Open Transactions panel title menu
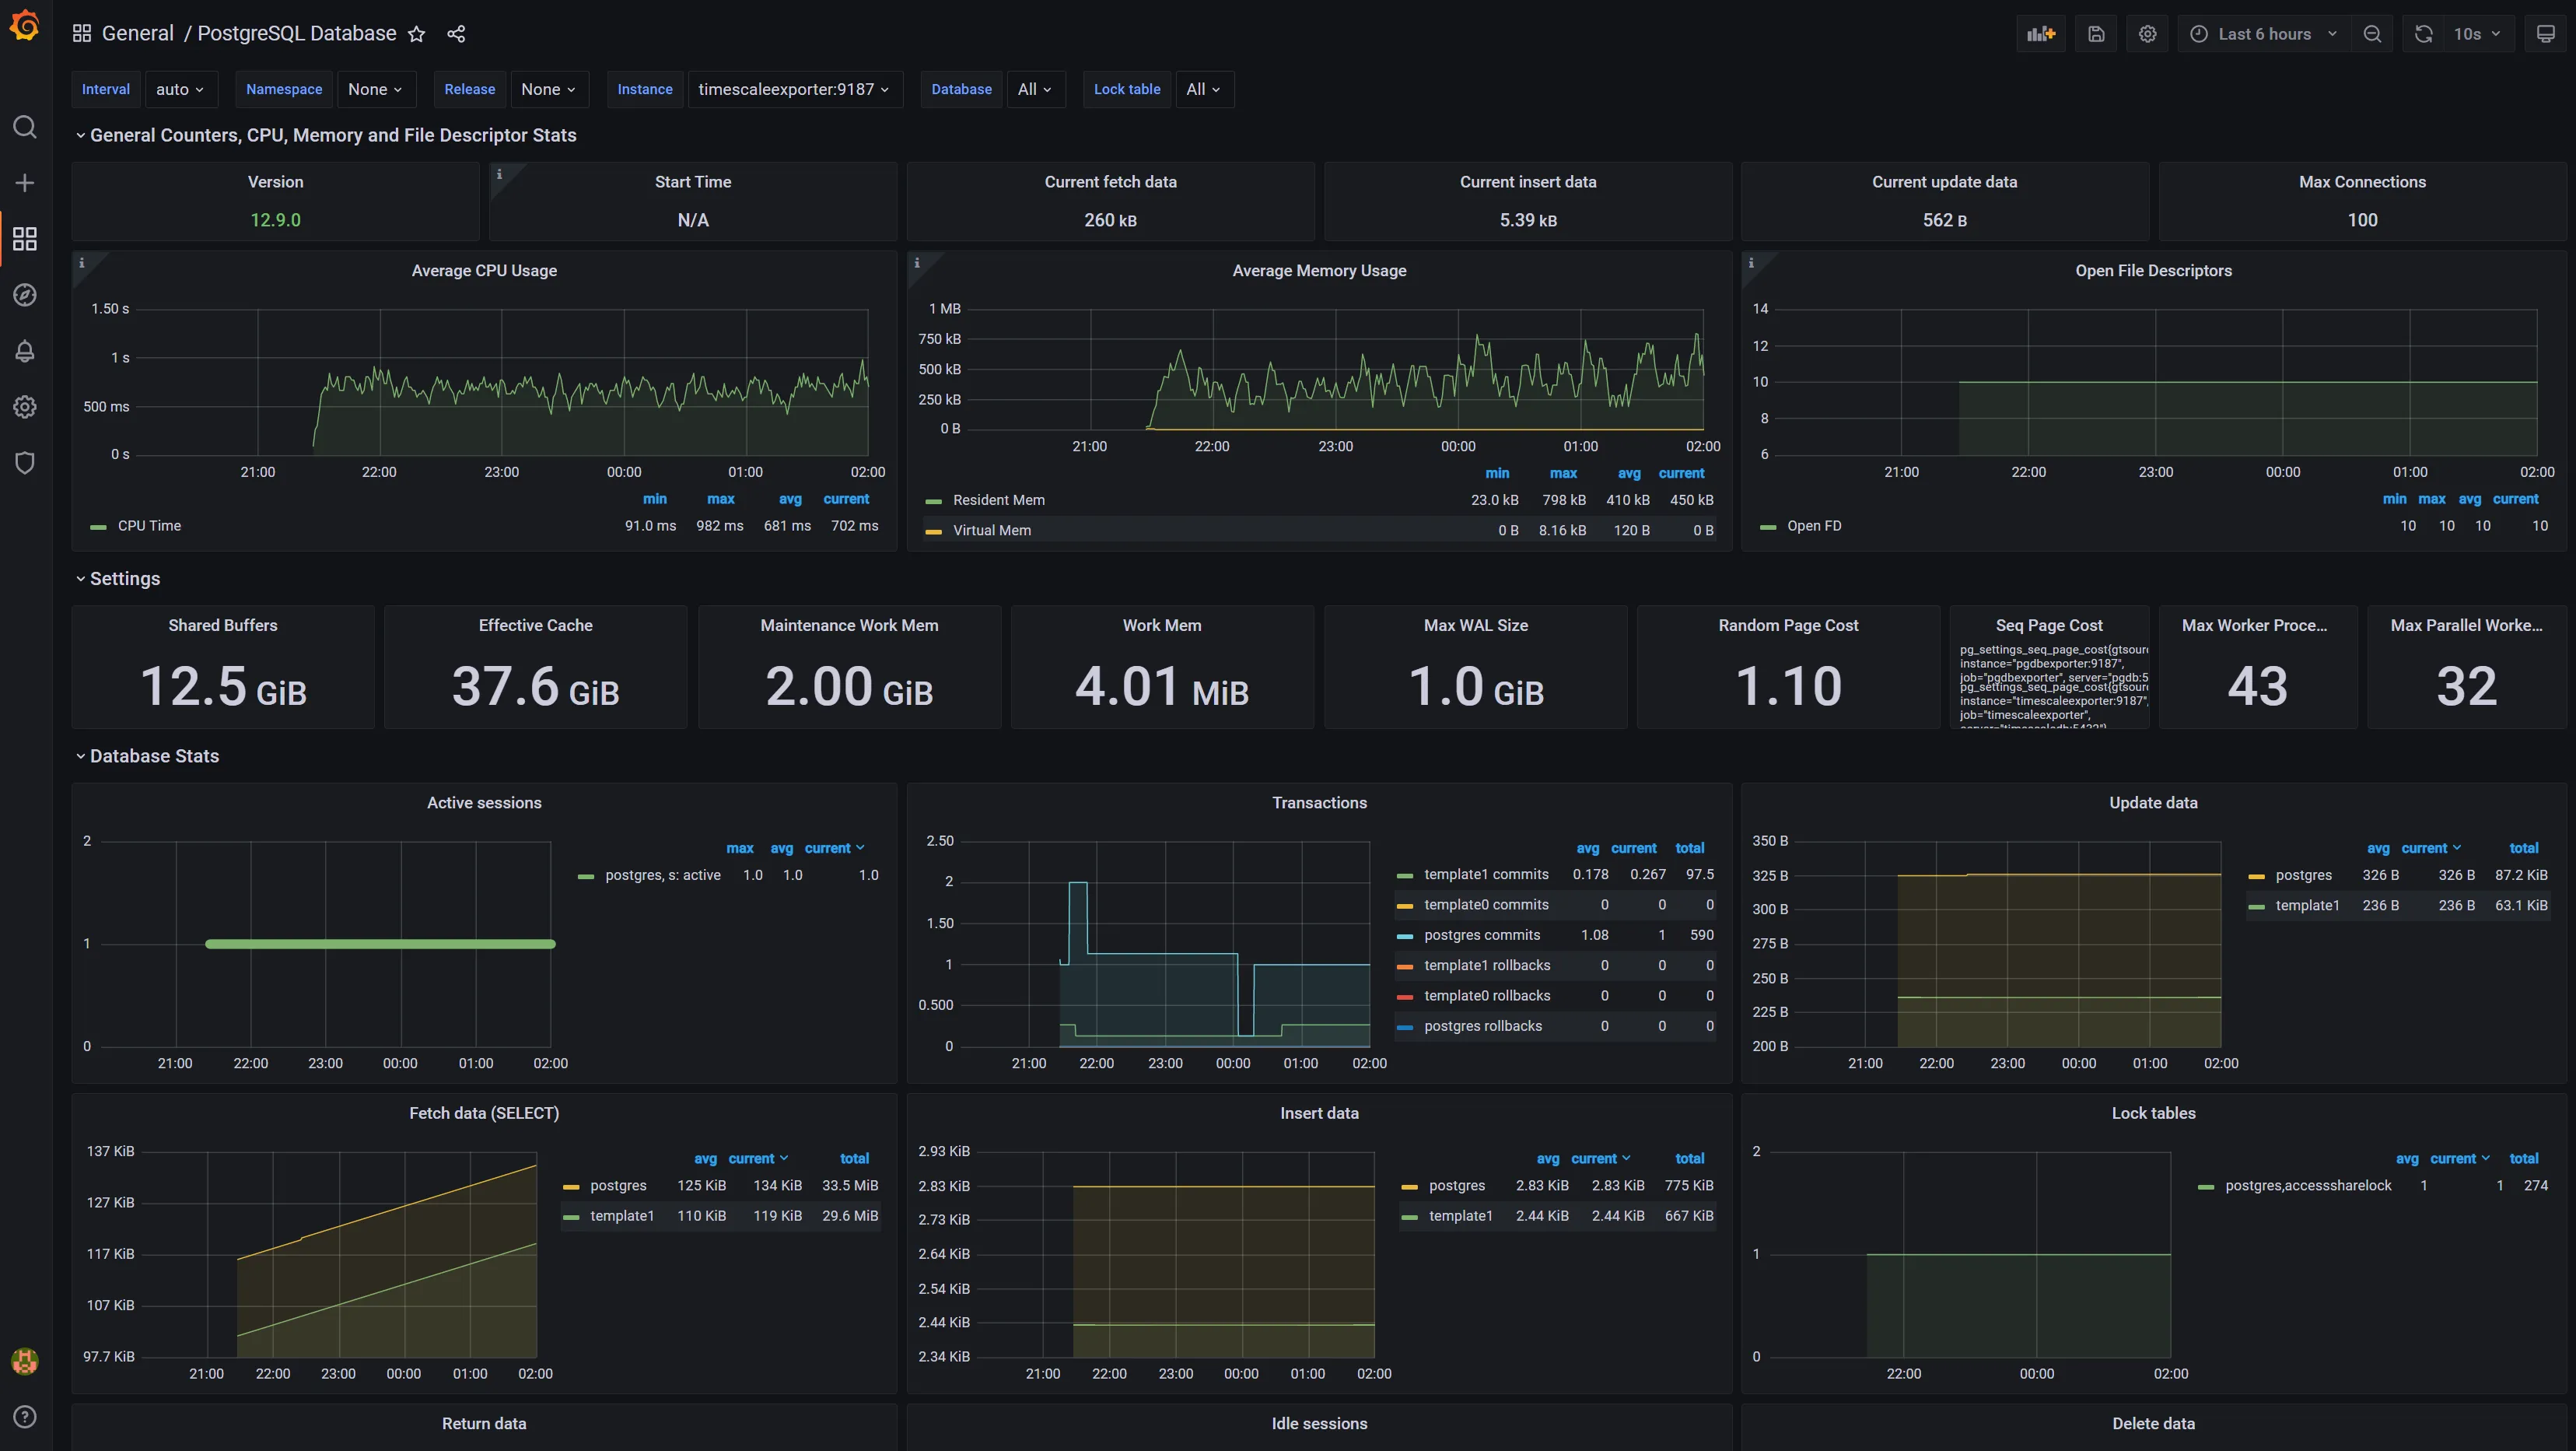2576x1451 pixels. point(1319,803)
